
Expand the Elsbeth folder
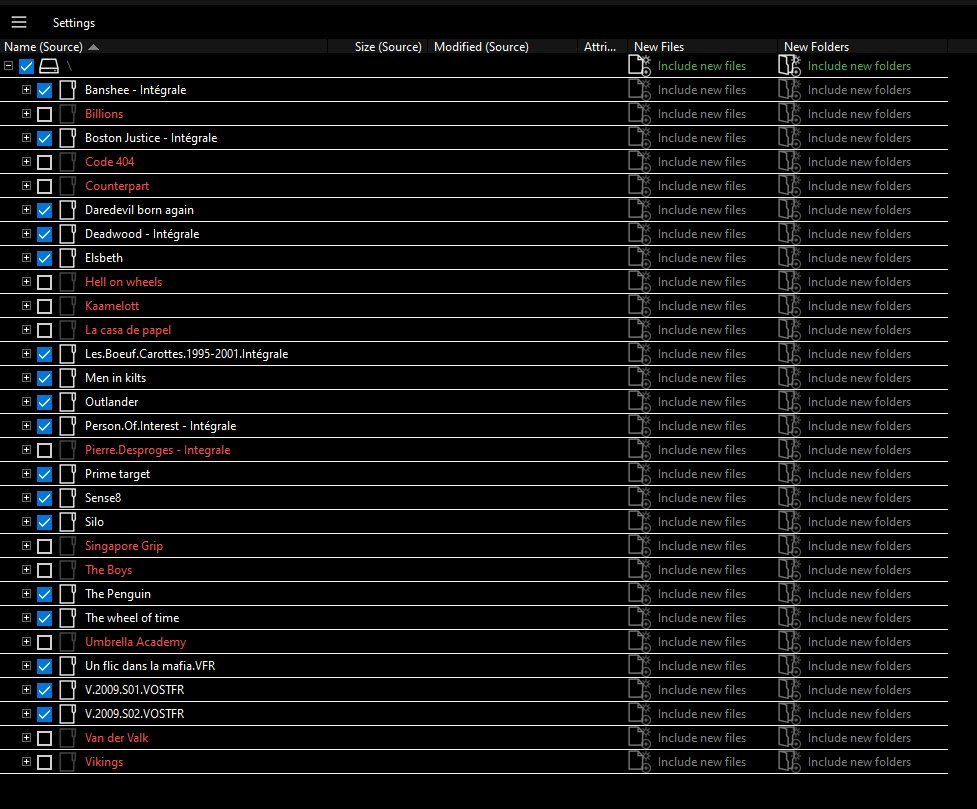coord(26,257)
